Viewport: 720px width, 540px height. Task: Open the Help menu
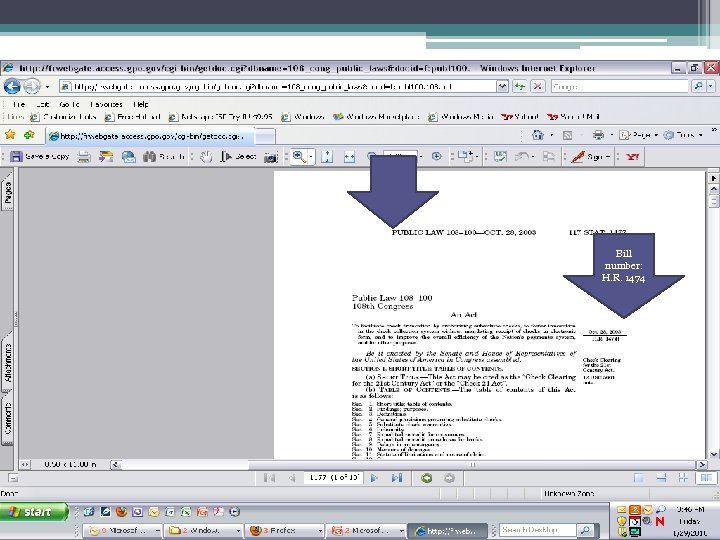(141, 104)
